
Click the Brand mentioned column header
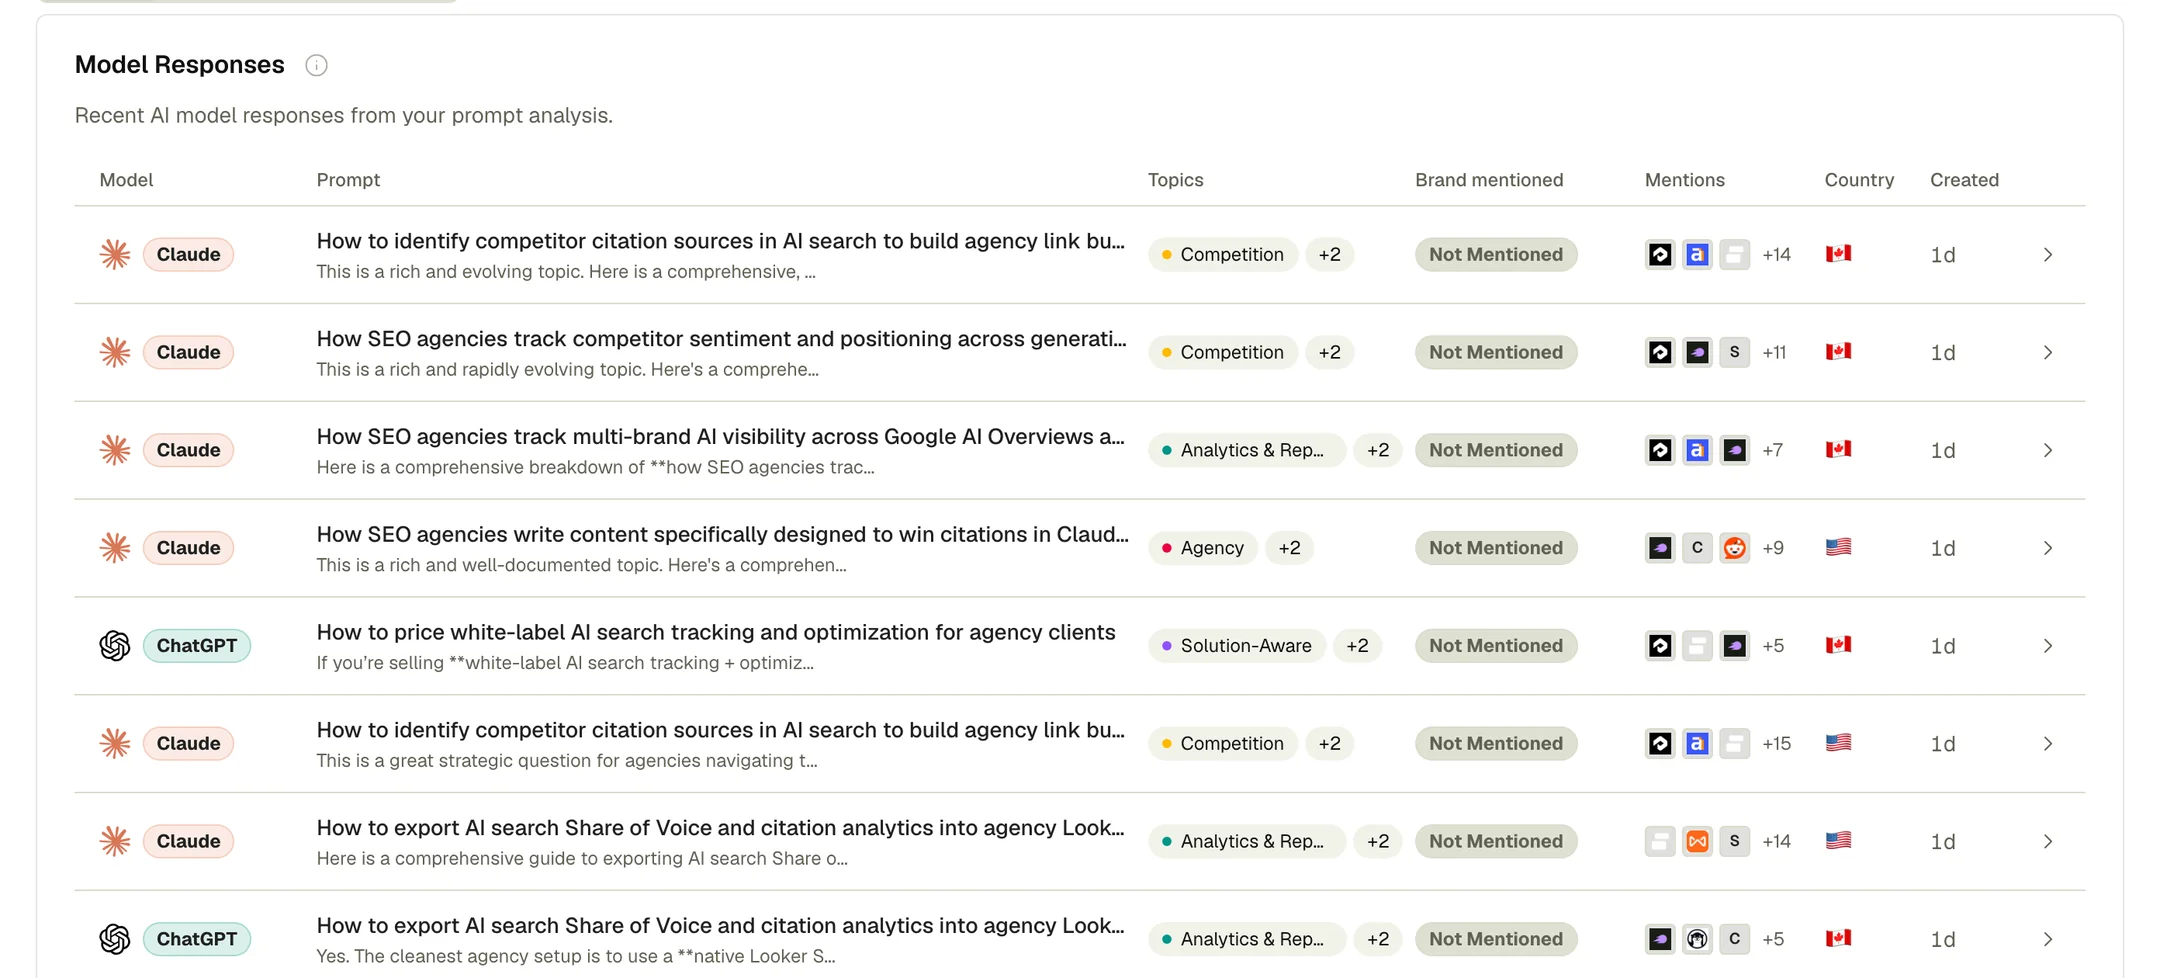(1488, 180)
